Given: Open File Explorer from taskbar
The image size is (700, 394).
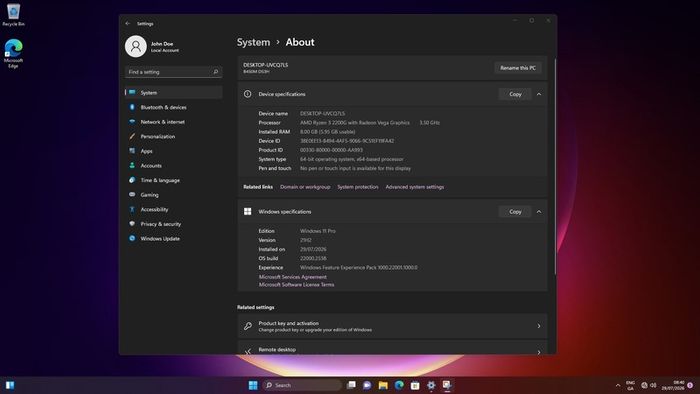Looking at the screenshot, I should (383, 385).
